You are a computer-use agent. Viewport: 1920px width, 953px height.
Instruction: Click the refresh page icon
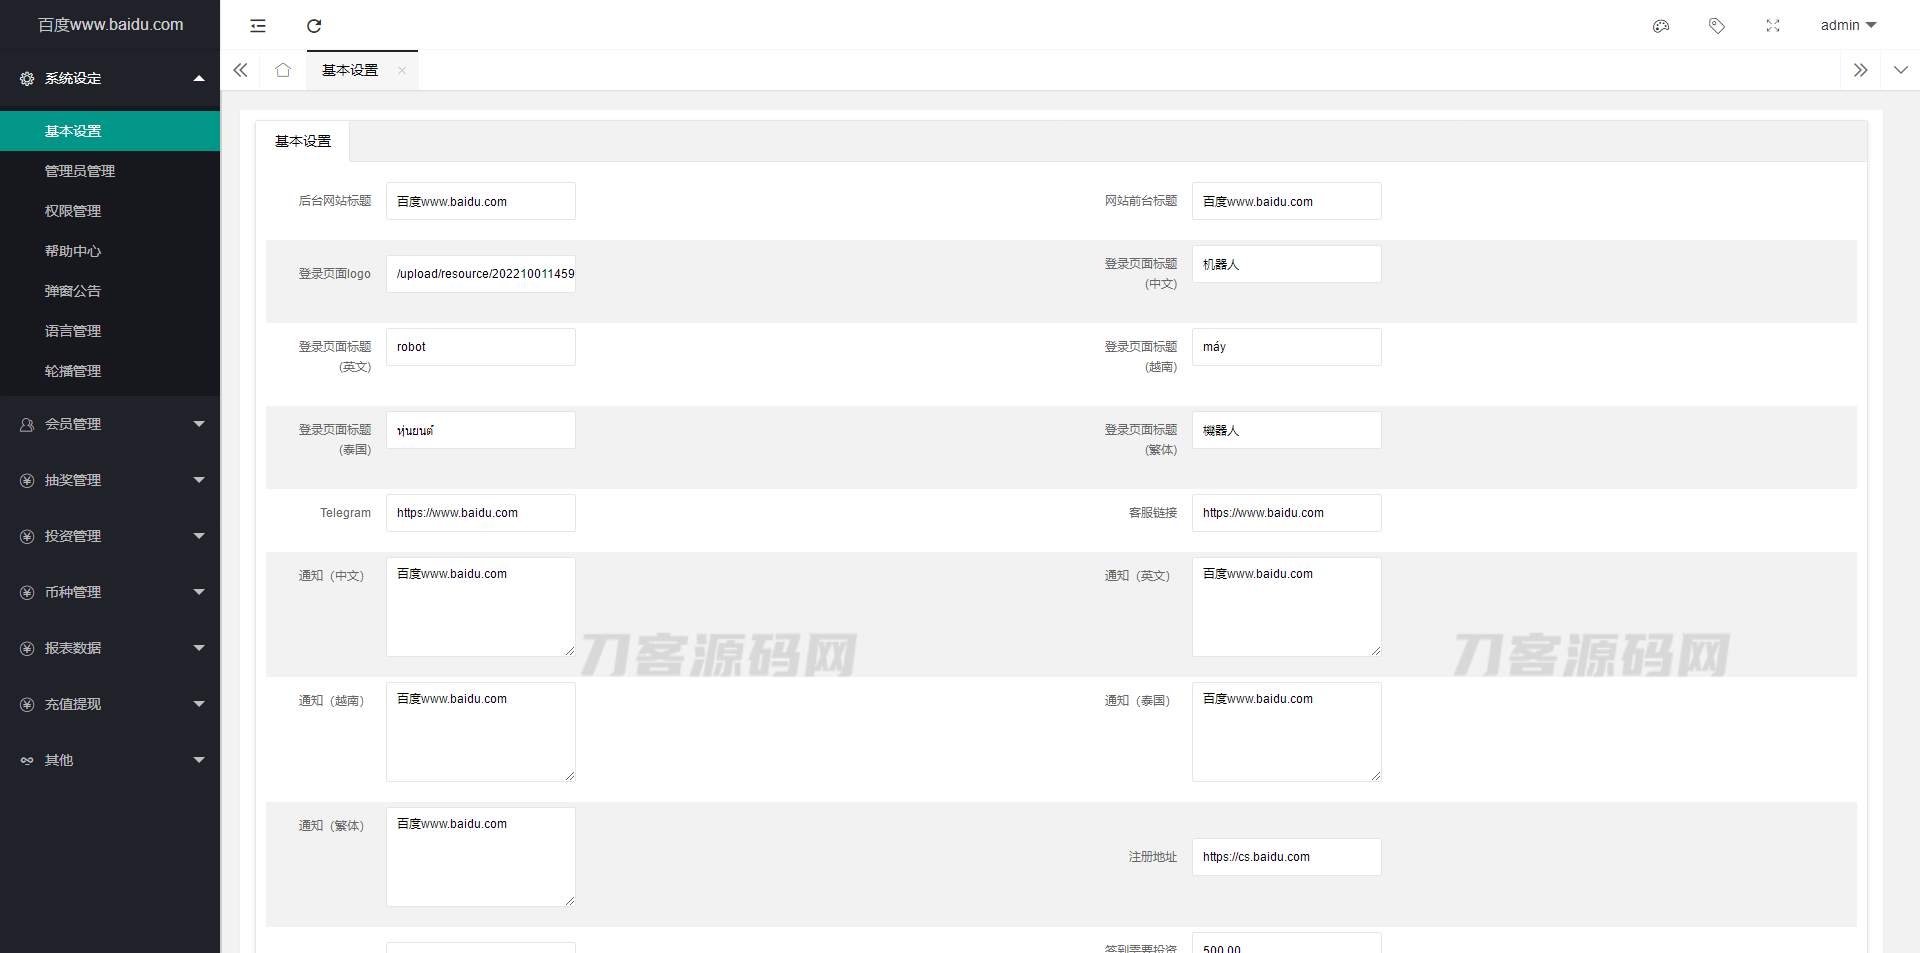[314, 26]
